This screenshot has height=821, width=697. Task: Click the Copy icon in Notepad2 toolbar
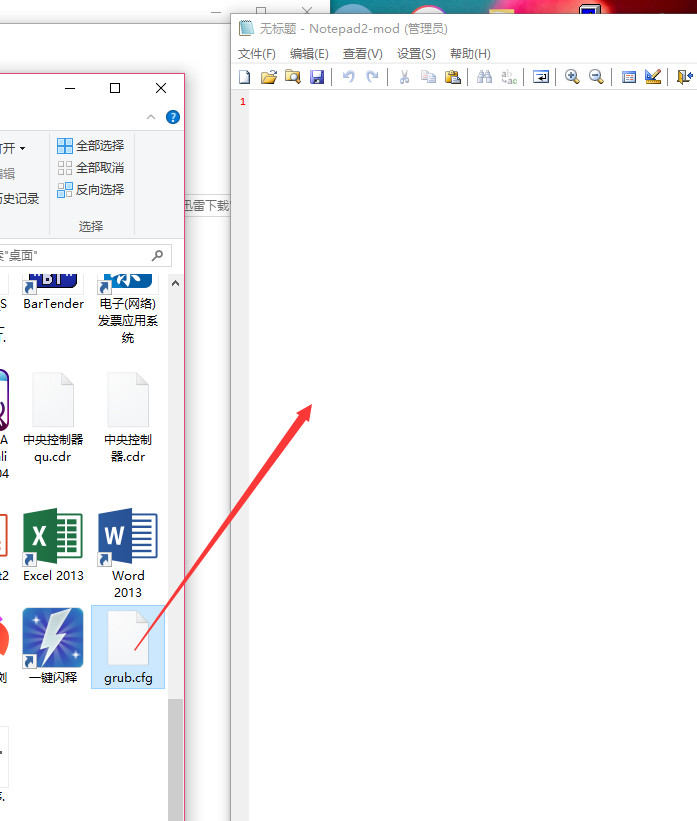[x=428, y=77]
